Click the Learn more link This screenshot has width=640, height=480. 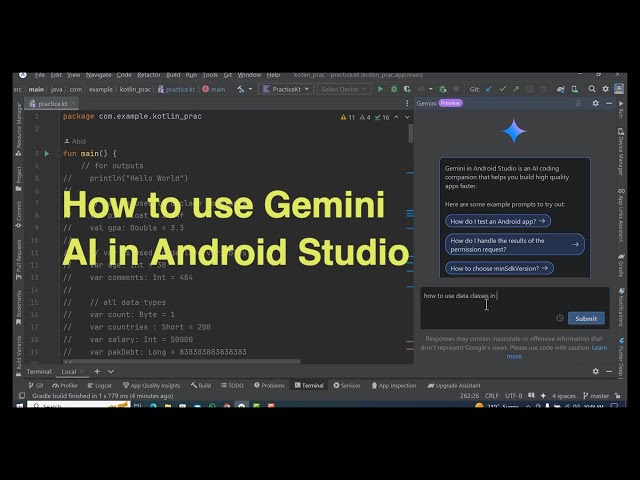(557, 352)
